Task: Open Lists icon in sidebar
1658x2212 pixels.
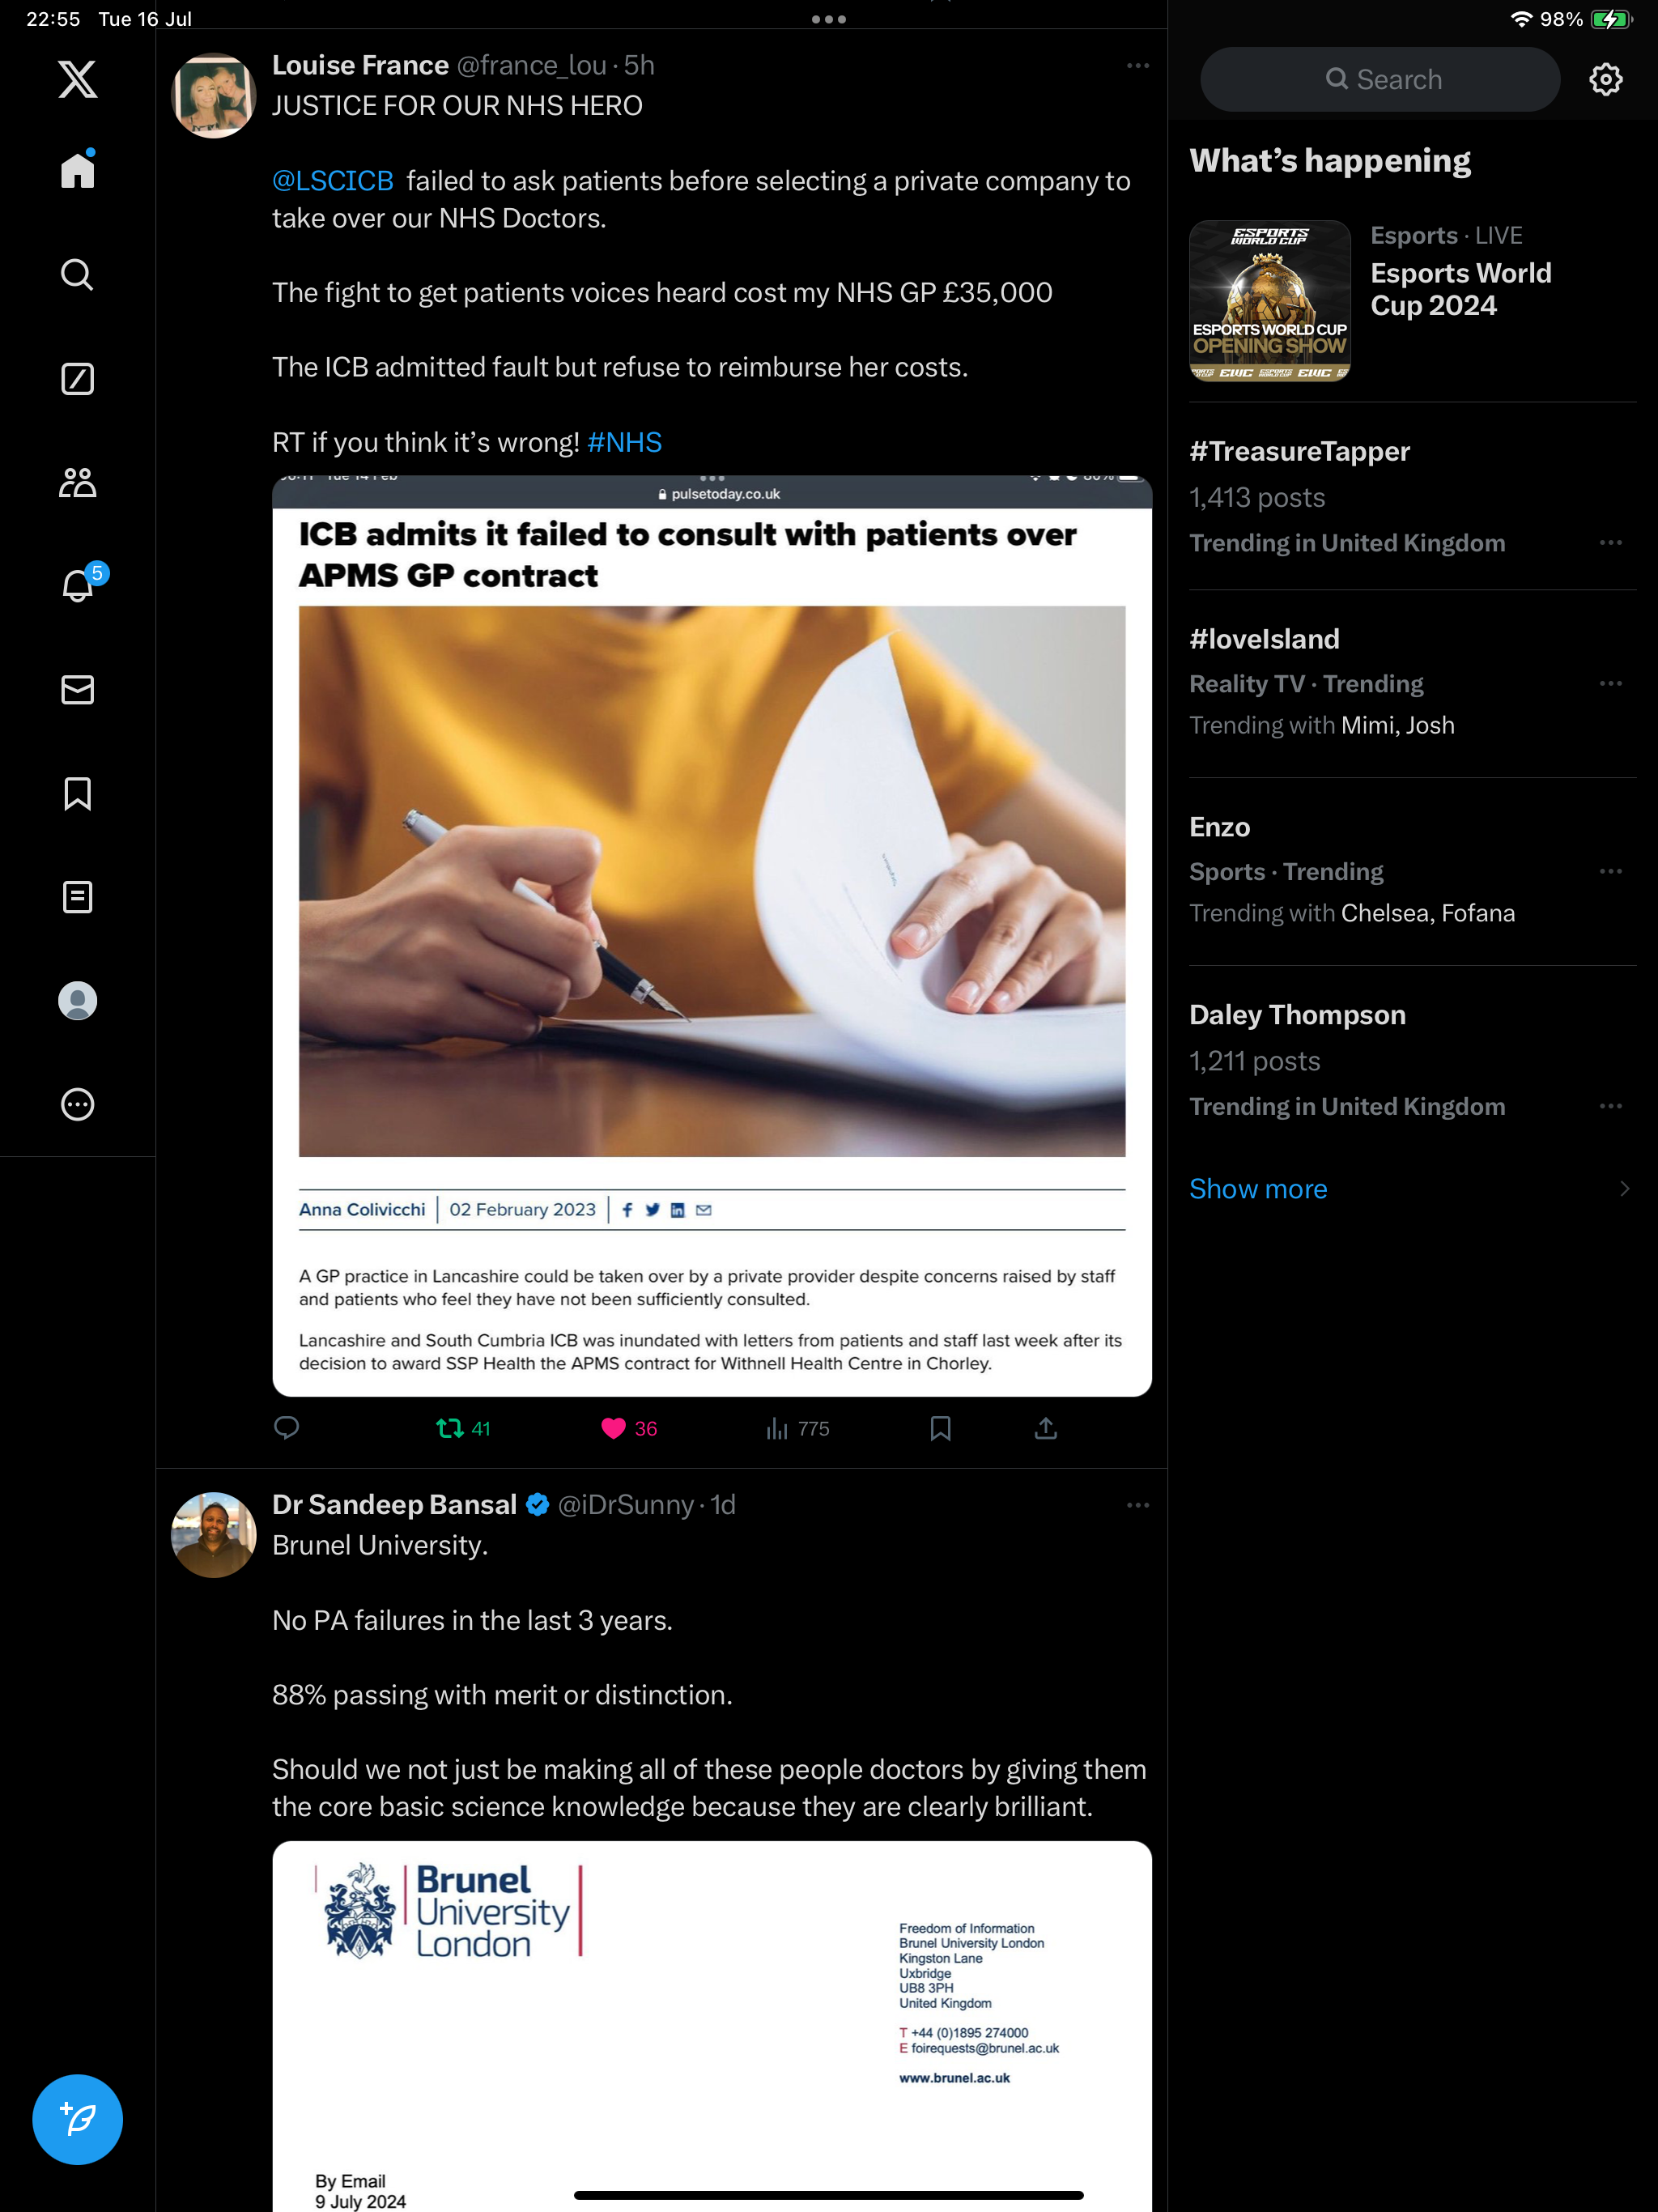Action: pyautogui.click(x=78, y=897)
